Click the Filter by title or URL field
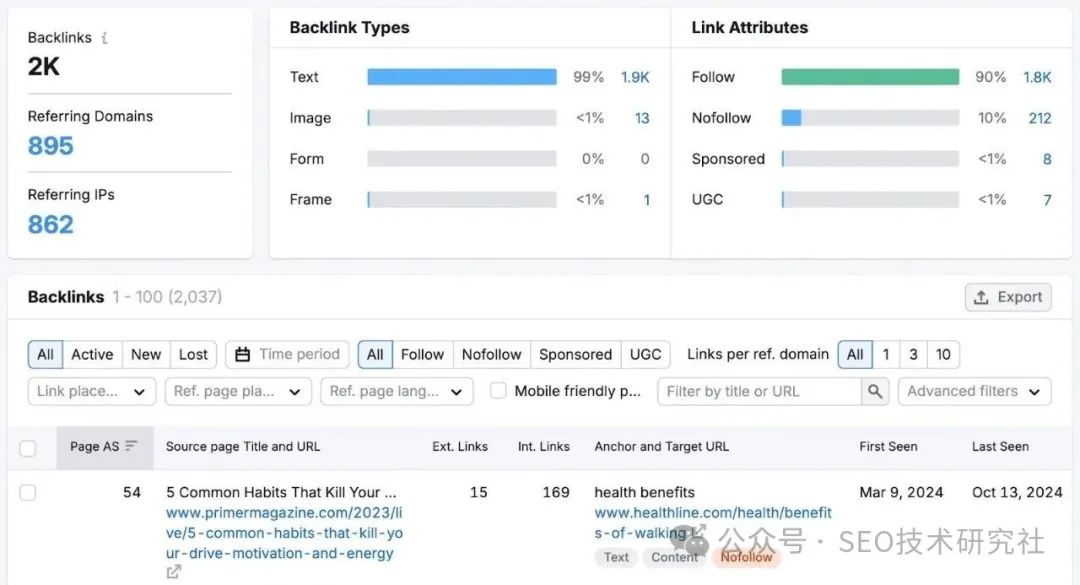The height and width of the screenshot is (585, 1080). pos(760,391)
